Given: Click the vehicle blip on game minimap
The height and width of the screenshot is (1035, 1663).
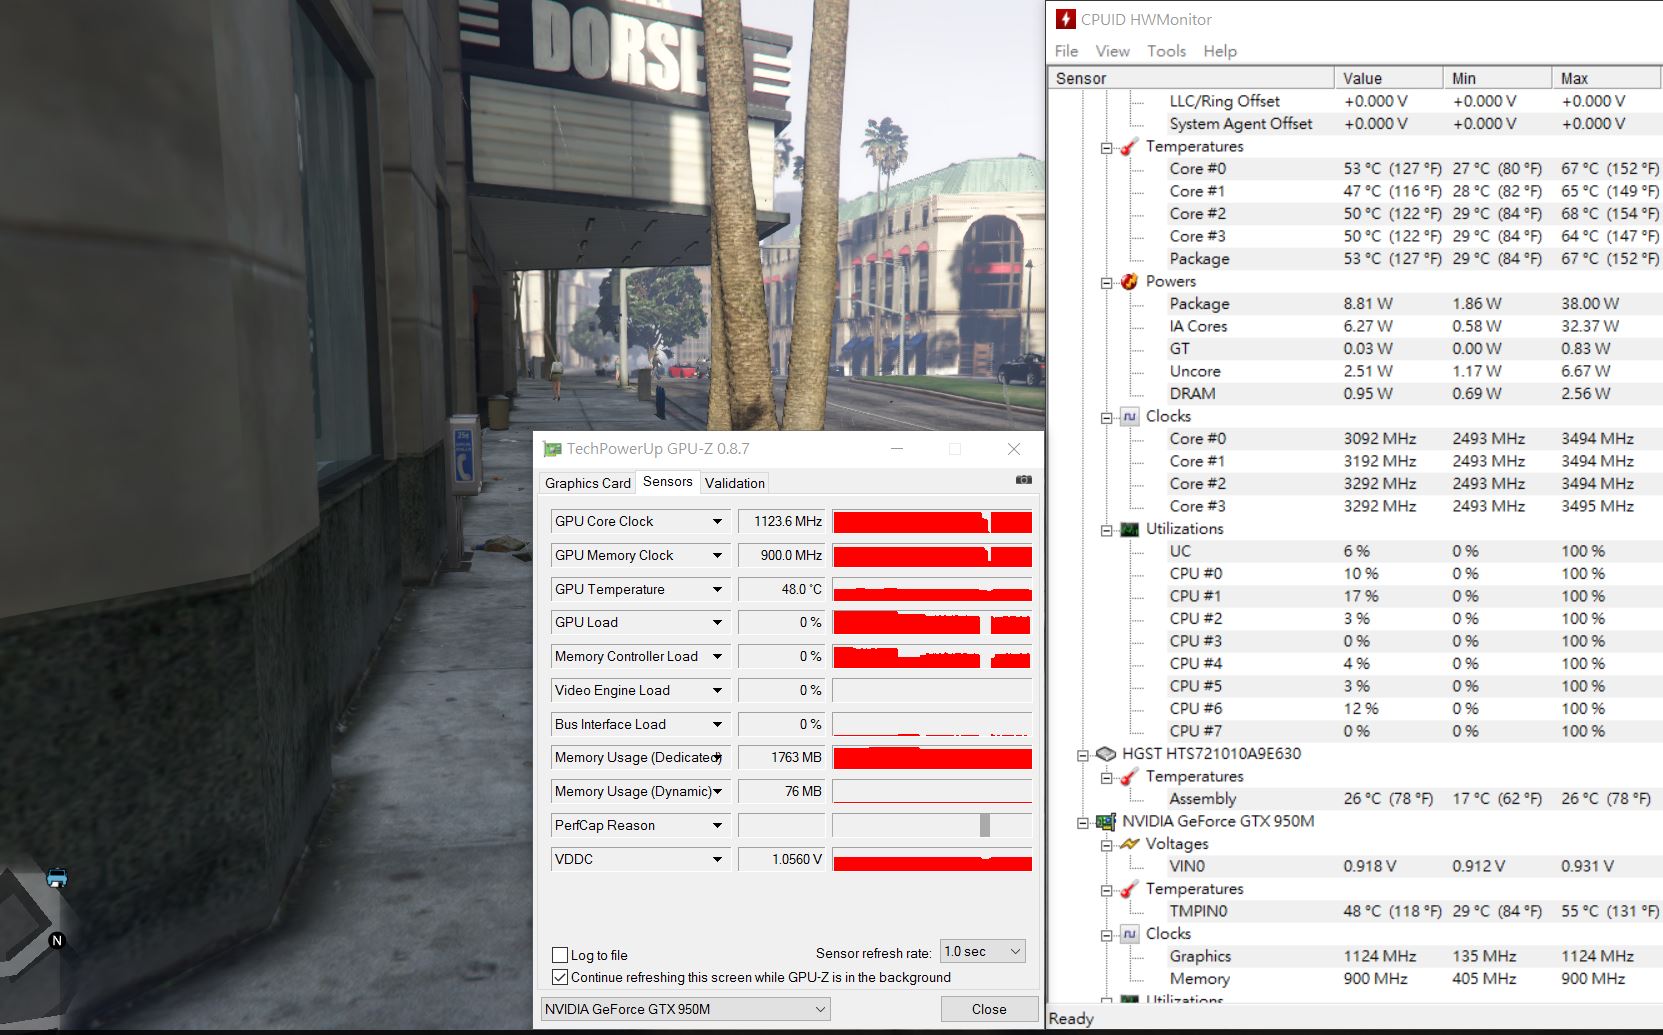Looking at the screenshot, I should [x=57, y=878].
